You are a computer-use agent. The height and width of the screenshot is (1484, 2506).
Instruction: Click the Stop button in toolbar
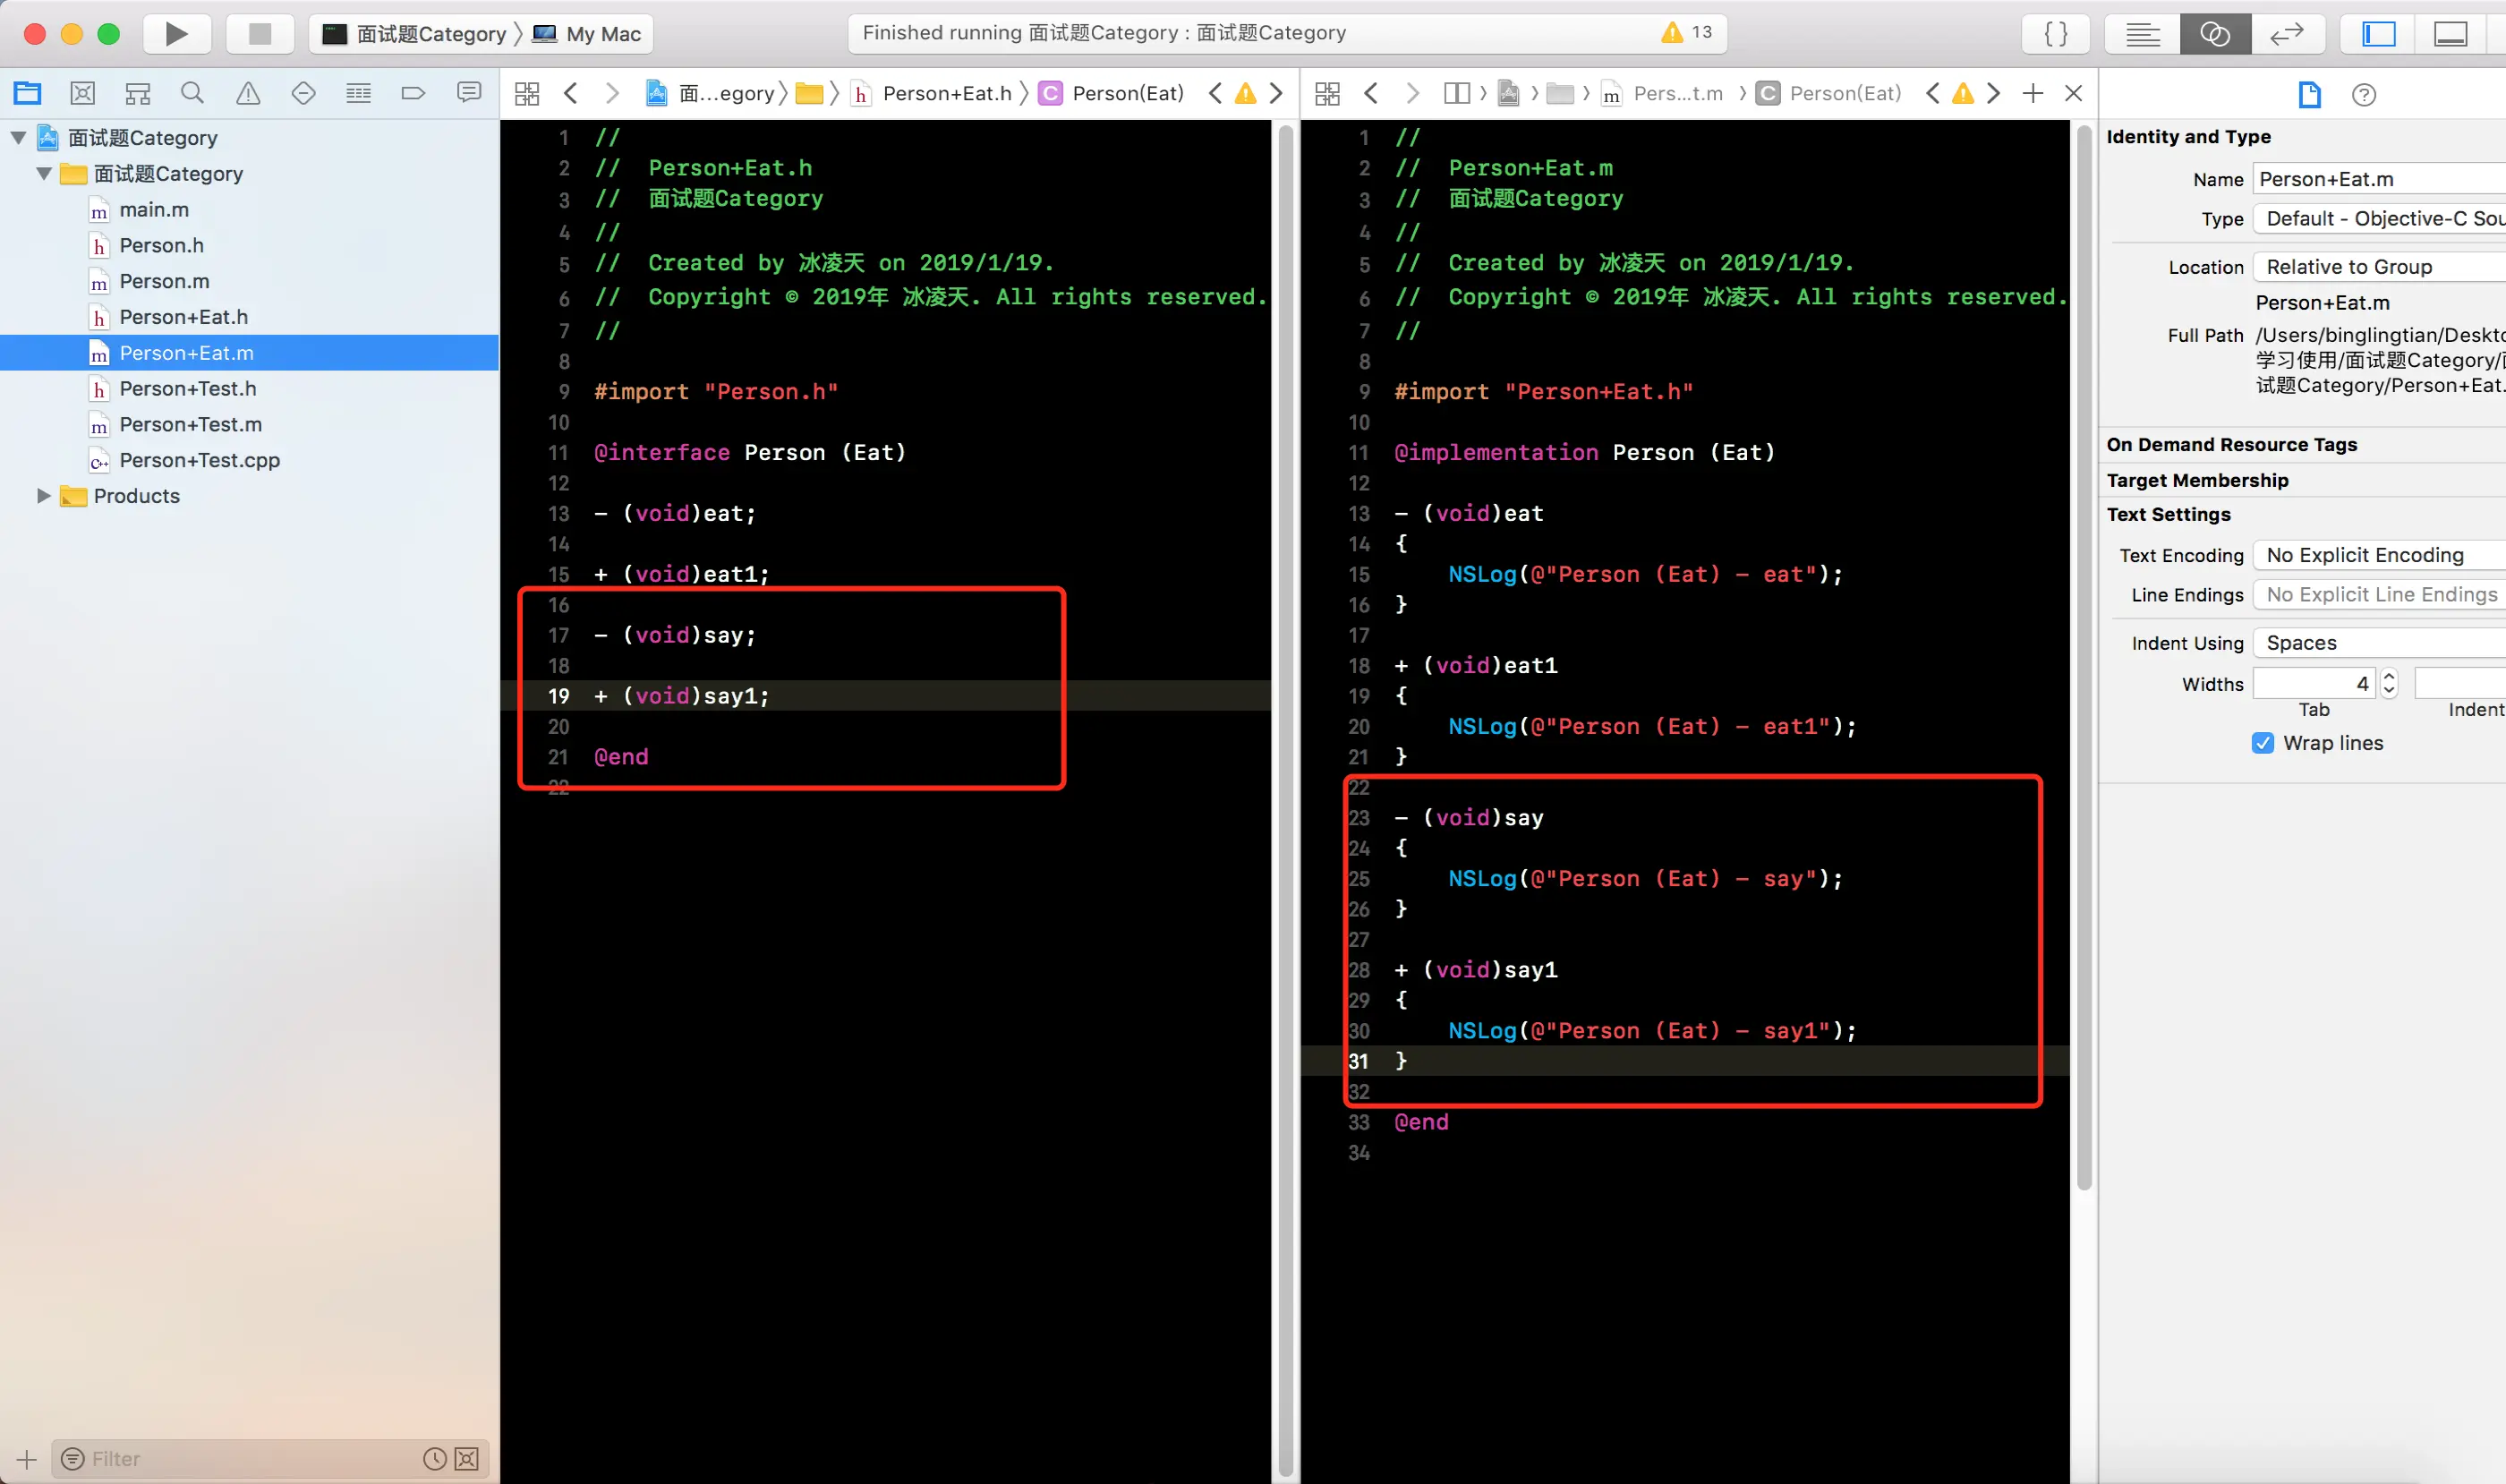click(260, 34)
